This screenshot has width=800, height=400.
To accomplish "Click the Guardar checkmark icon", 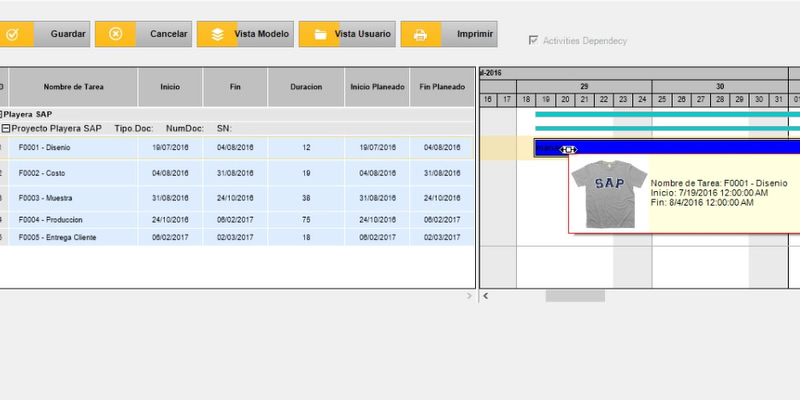I will pyautogui.click(x=13, y=34).
